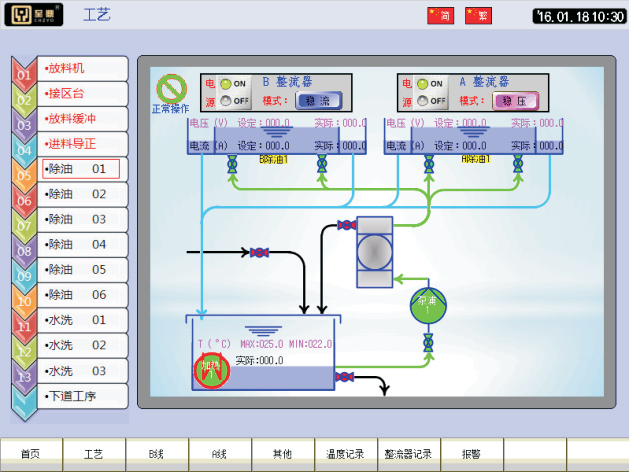Image resolution: width=629 pixels, height=472 pixels.
Task: Click the valve below the green pump
Action: pyautogui.click(x=428, y=343)
